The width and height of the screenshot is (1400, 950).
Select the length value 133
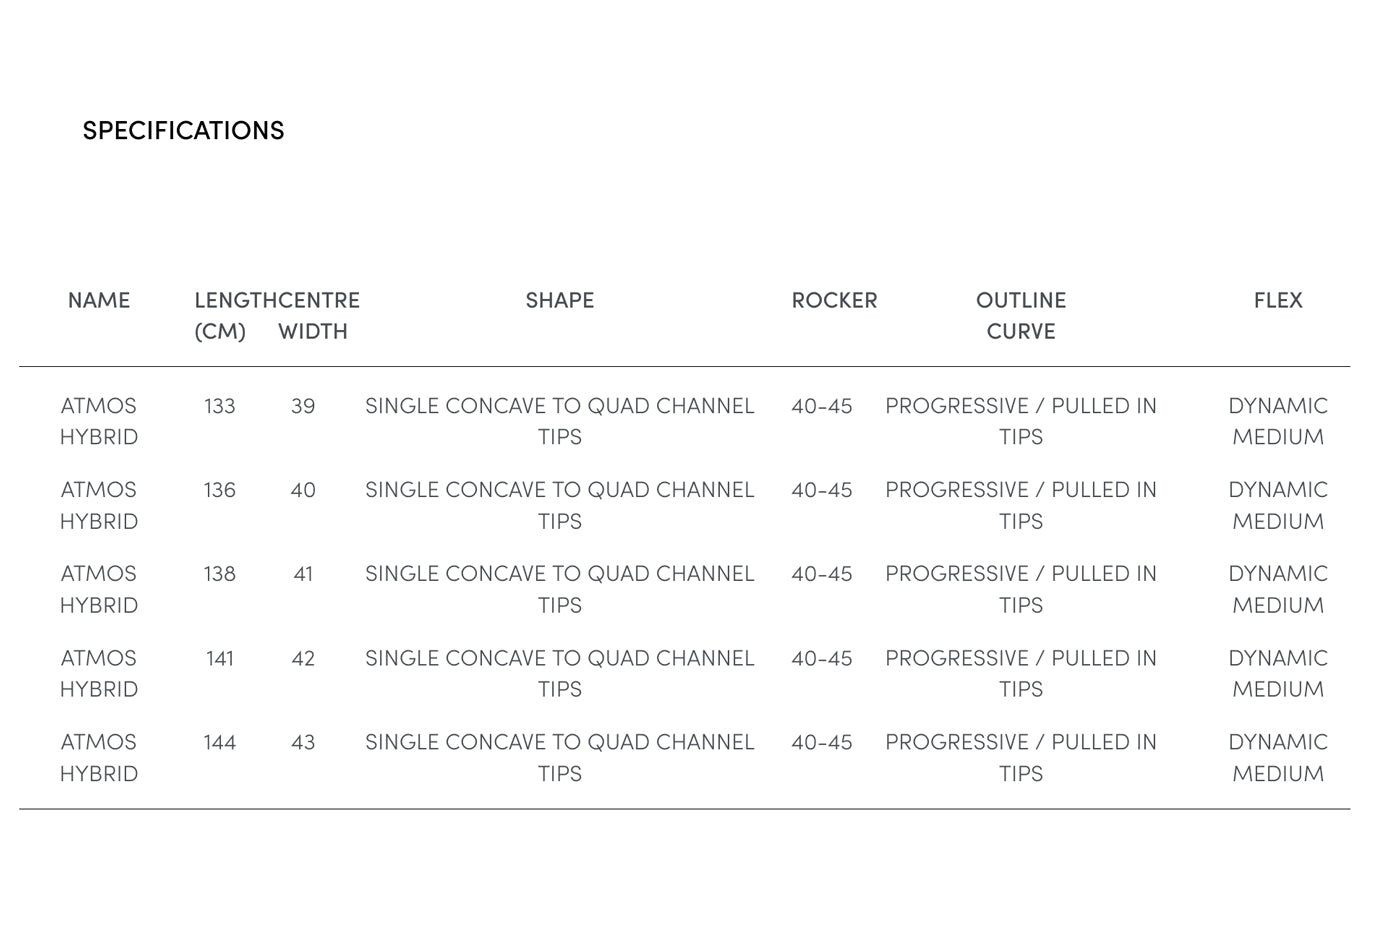coord(220,406)
